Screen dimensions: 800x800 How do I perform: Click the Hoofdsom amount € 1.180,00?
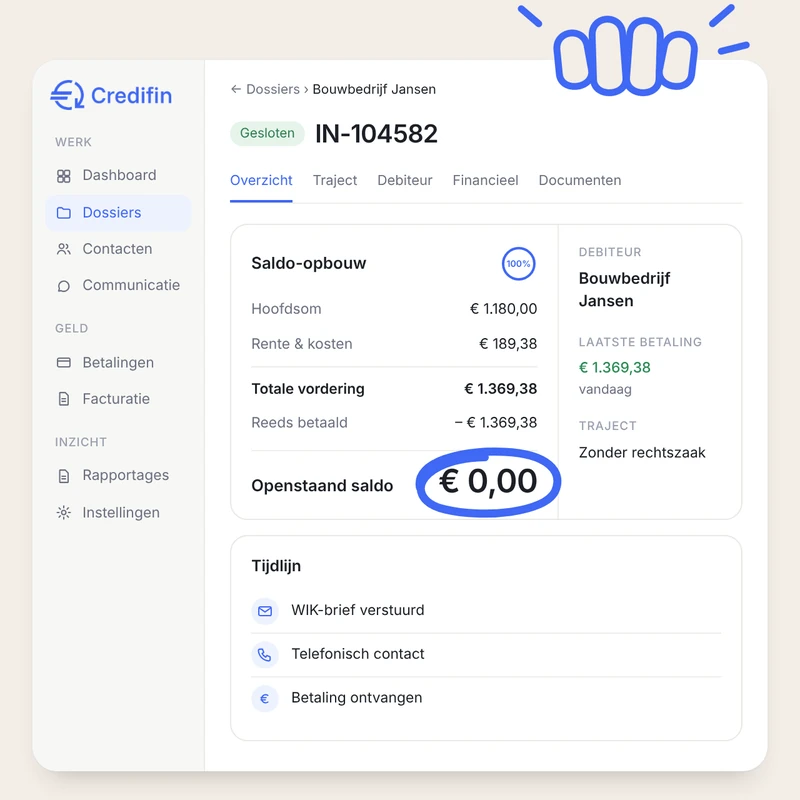504,309
